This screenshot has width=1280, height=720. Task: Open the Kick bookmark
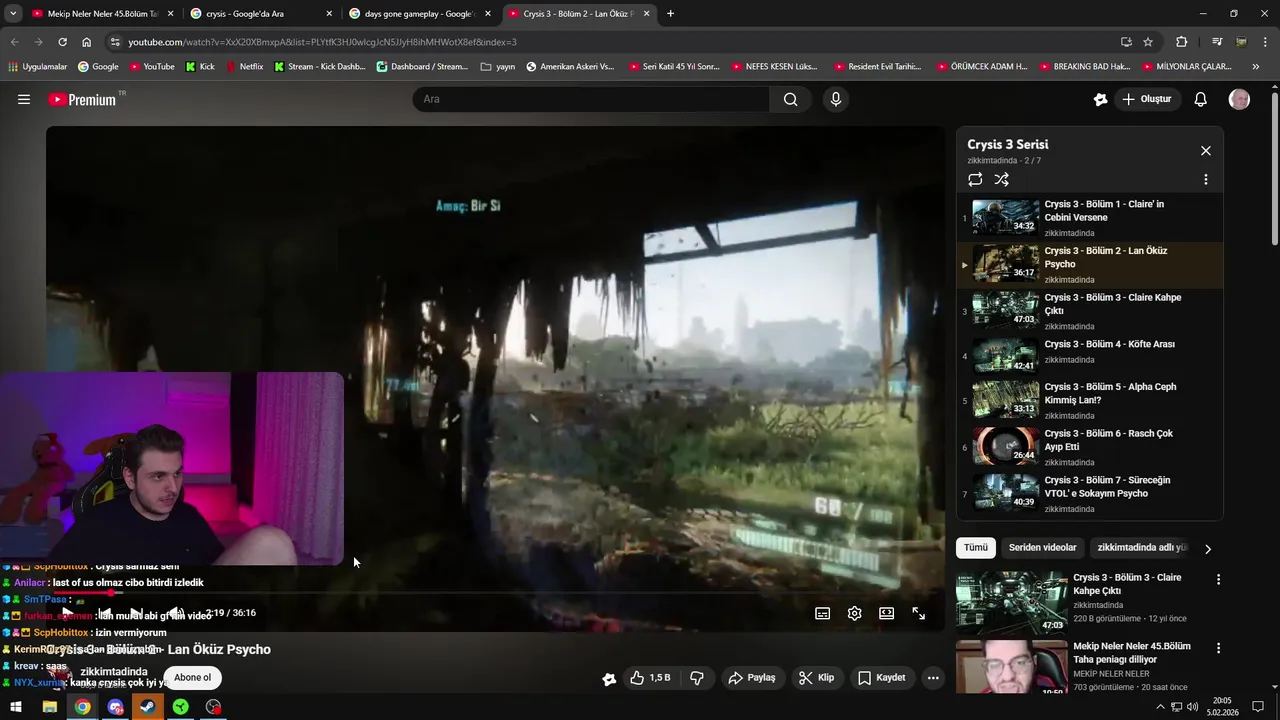pos(200,67)
